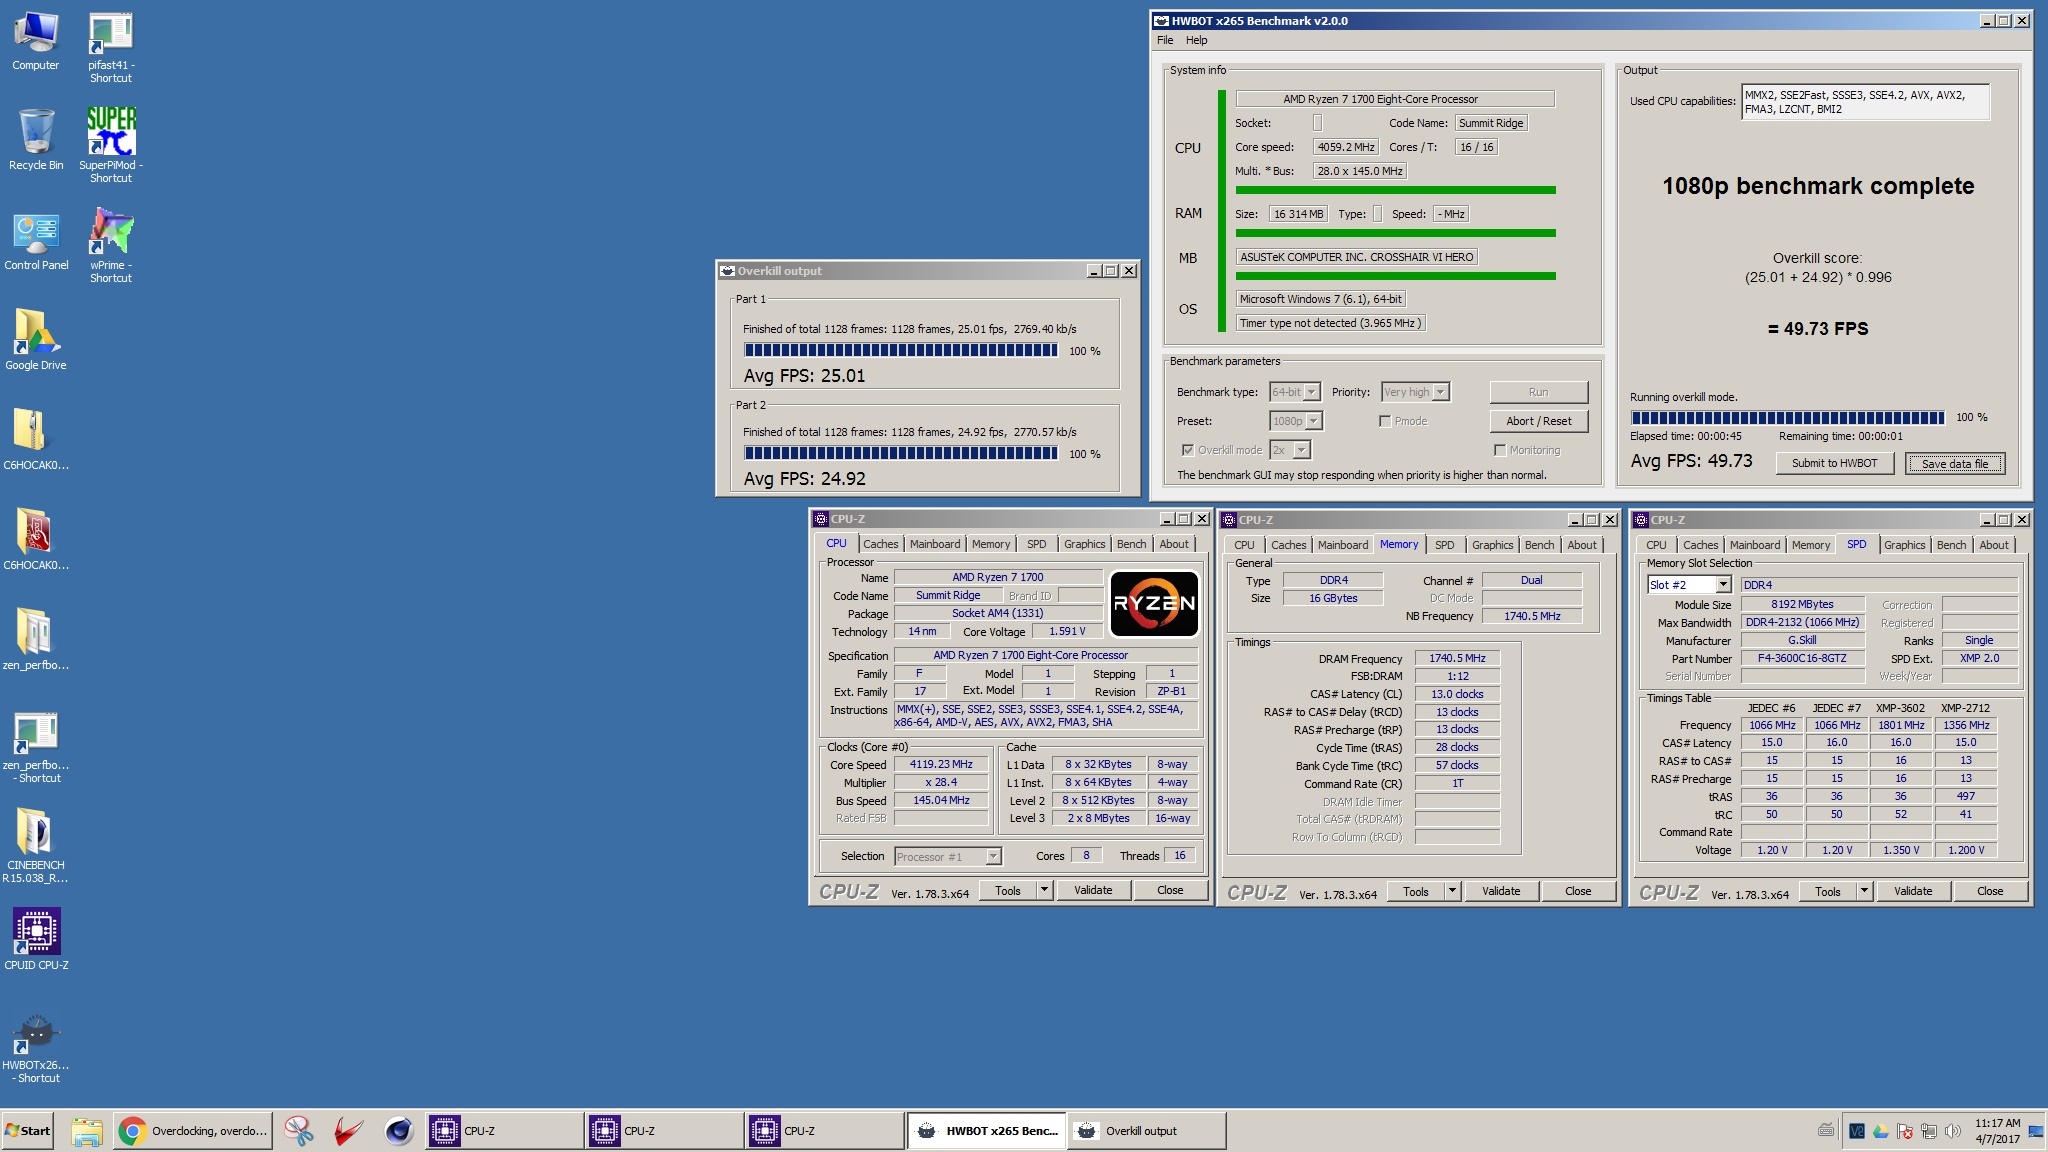Click the volume speaker tray icon

click(1952, 1131)
